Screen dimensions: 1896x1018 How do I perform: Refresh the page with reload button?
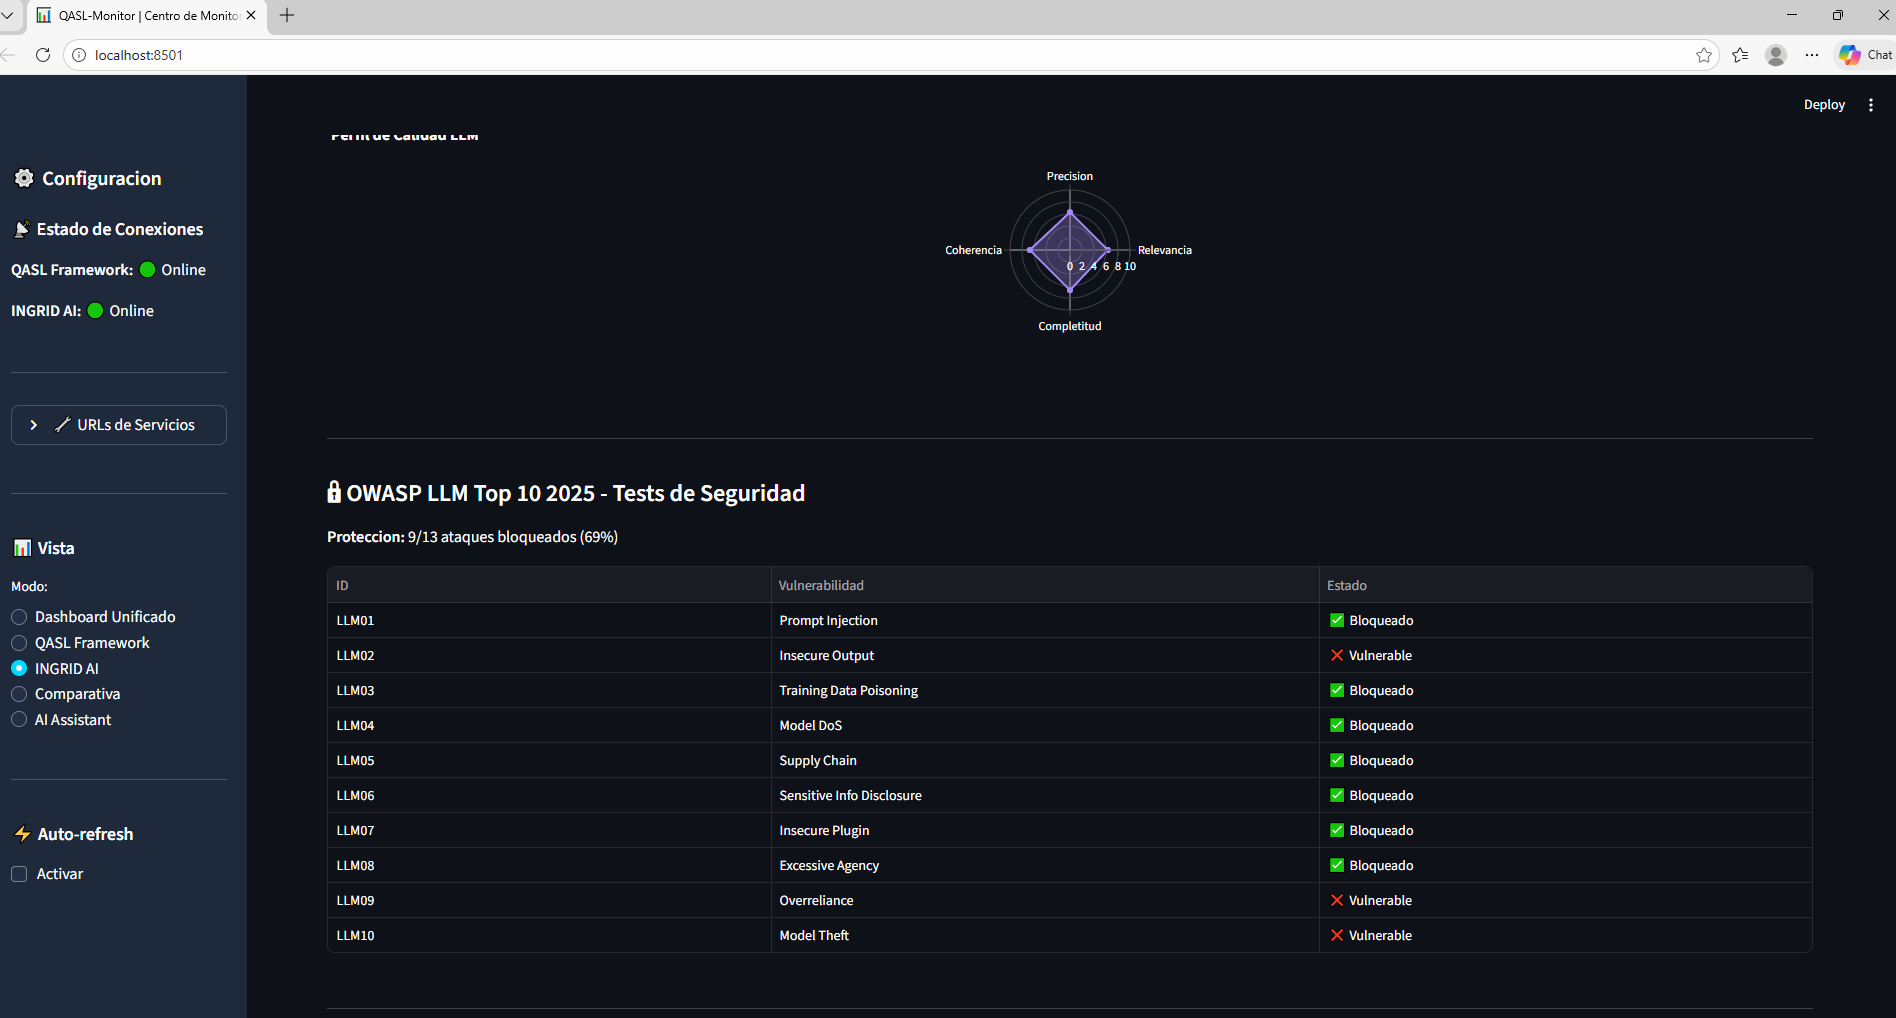43,55
